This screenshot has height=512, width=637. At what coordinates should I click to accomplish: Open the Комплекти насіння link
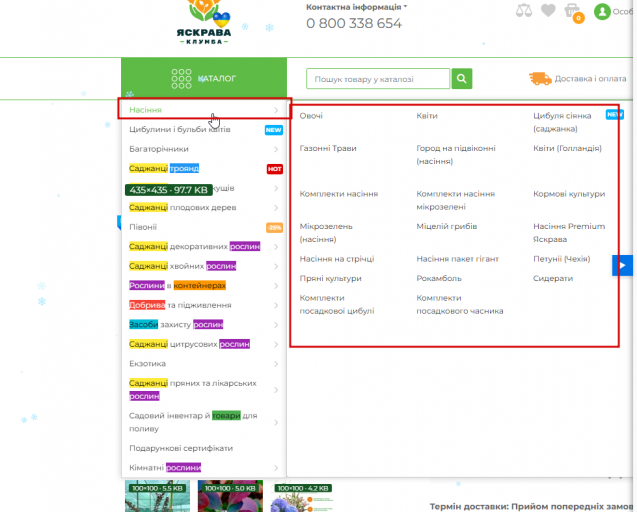(x=339, y=194)
